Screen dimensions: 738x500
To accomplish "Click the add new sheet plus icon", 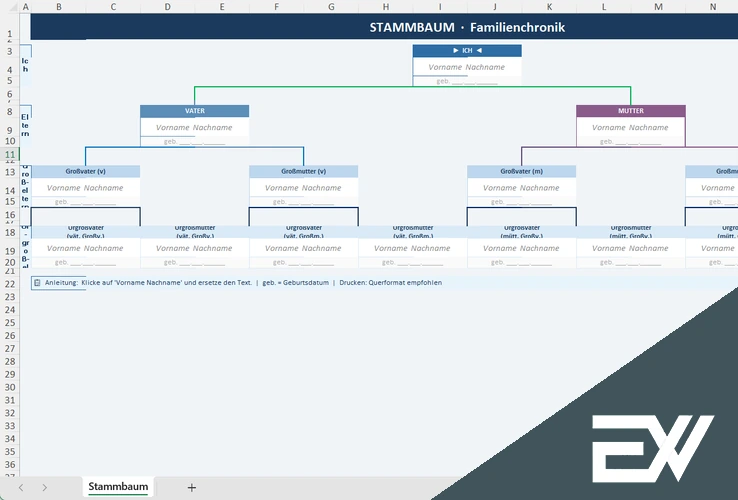I will pos(192,487).
